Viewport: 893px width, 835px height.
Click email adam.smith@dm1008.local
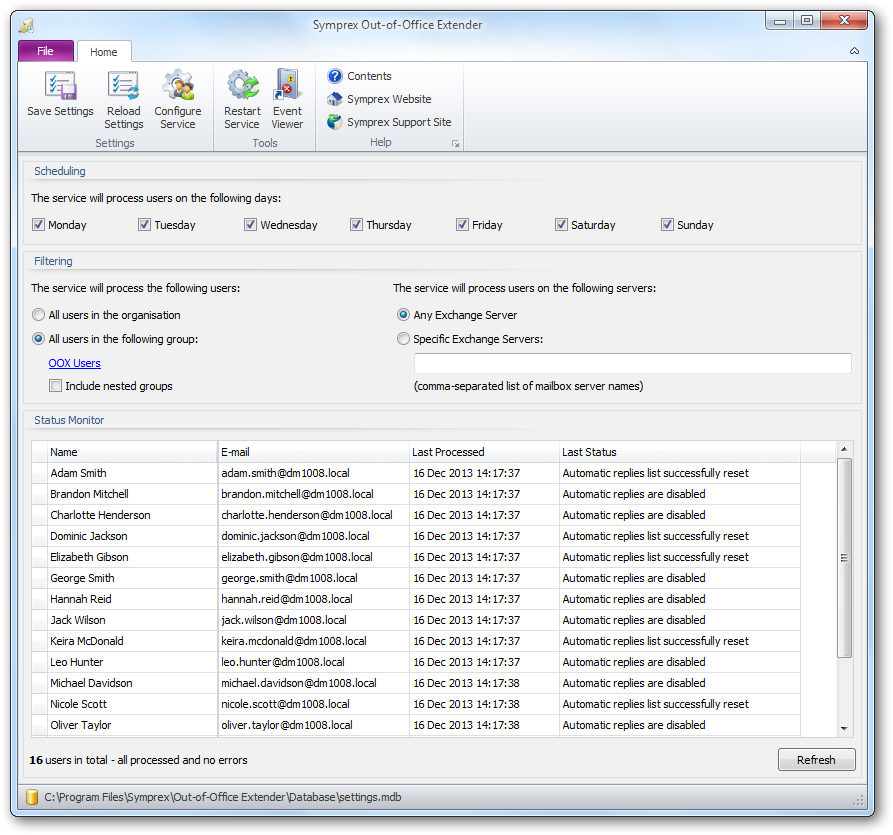(285, 473)
